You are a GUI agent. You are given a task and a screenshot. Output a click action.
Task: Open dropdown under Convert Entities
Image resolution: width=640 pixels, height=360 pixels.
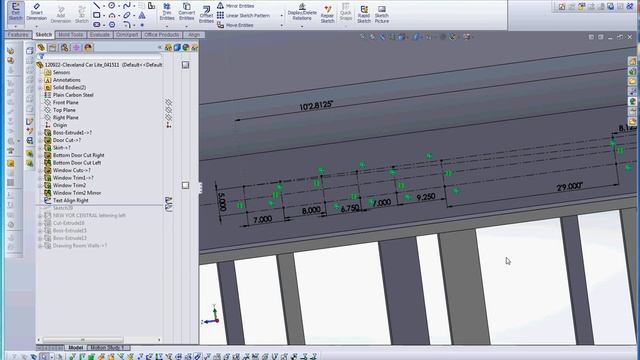pyautogui.click(x=187, y=26)
